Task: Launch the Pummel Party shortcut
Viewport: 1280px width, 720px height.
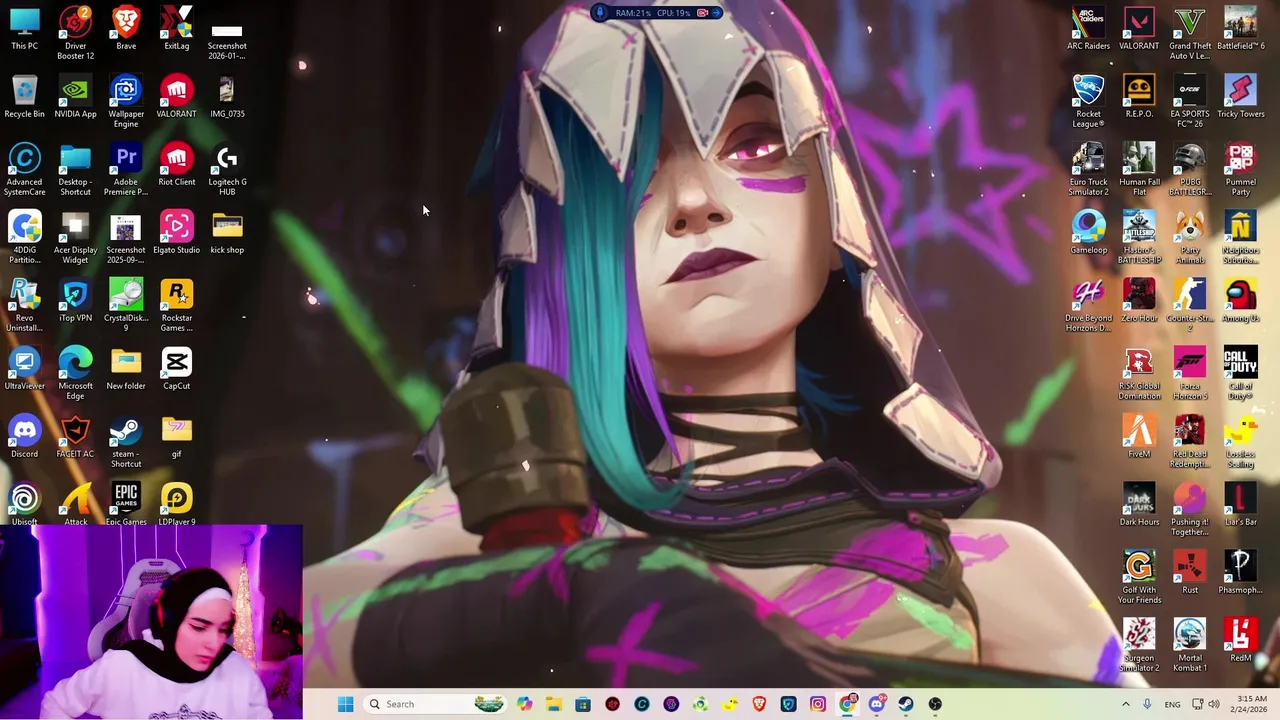Action: click(x=1241, y=169)
